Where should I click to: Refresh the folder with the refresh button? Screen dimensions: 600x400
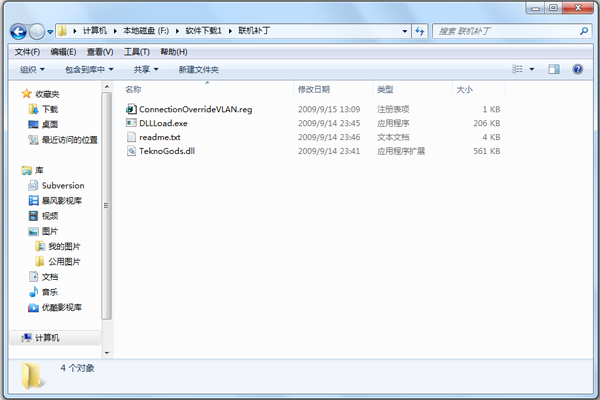[420, 31]
